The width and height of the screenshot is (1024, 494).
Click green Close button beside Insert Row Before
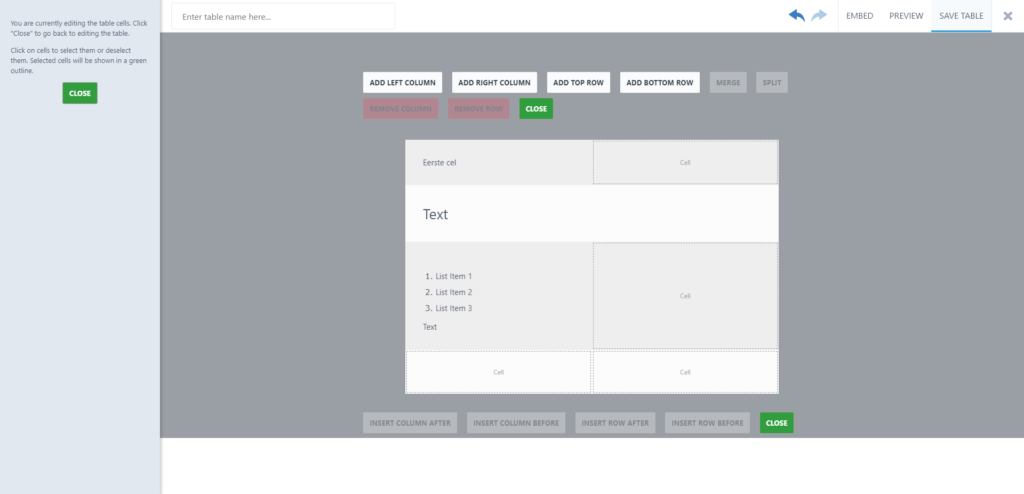pyautogui.click(x=776, y=423)
